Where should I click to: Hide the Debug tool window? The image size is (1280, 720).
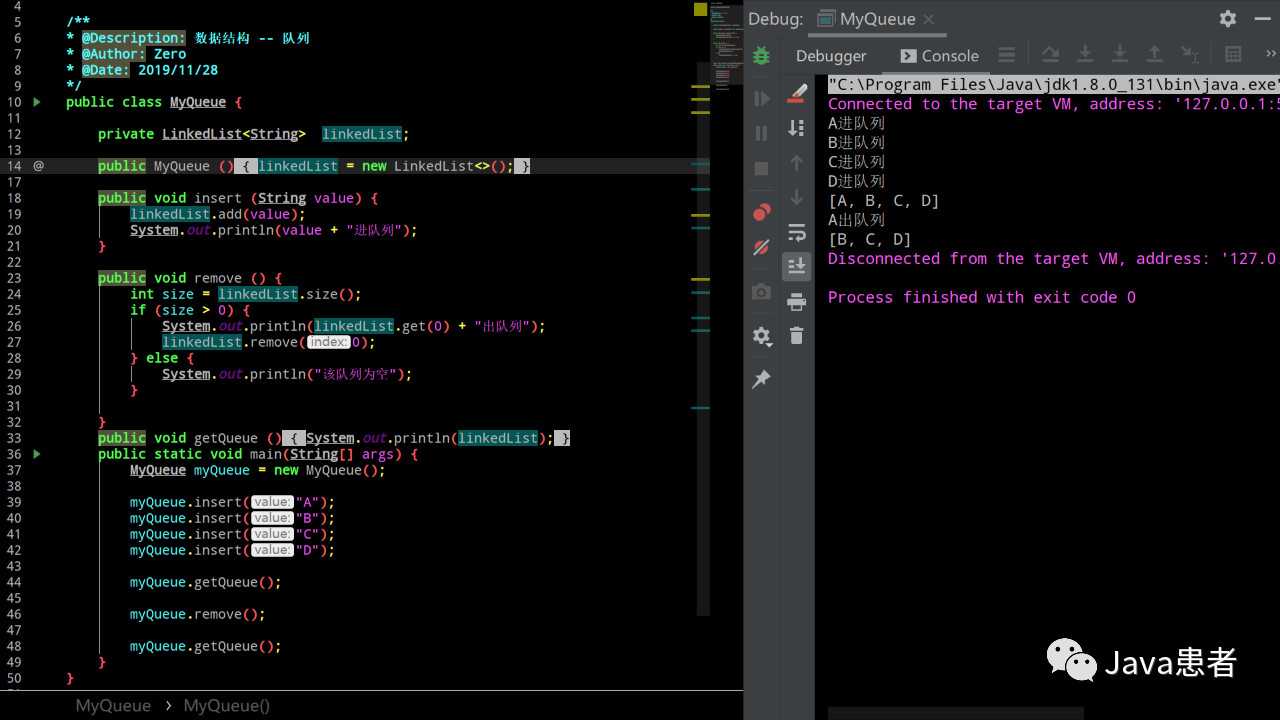[1264, 18]
